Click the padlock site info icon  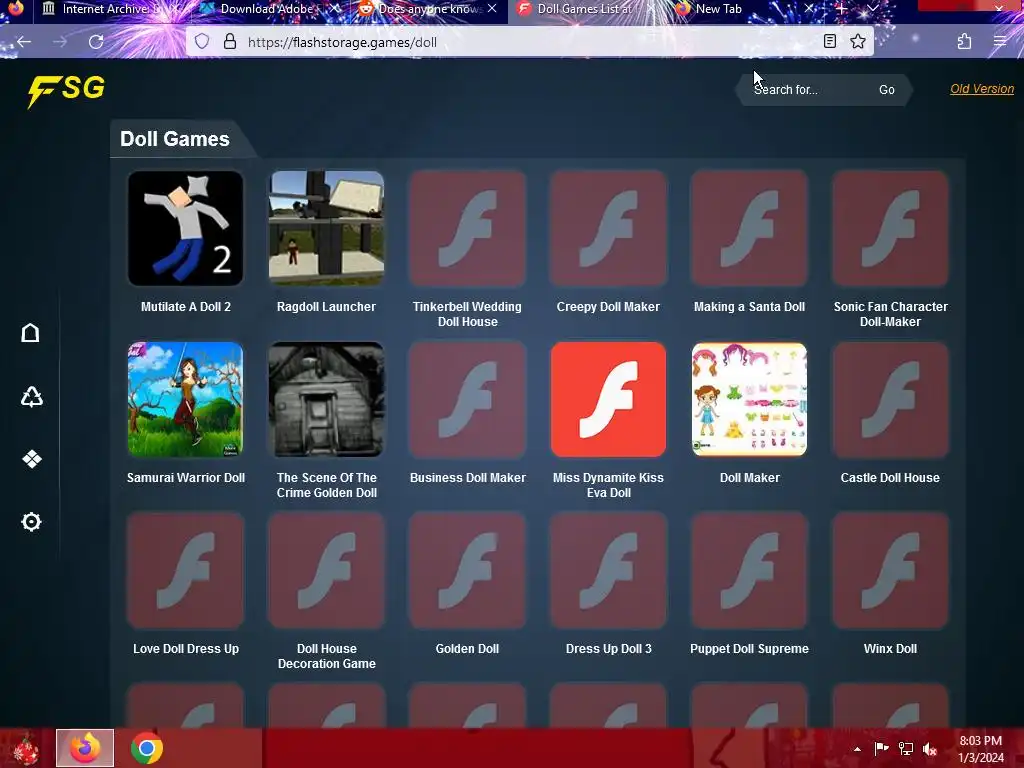pos(230,42)
